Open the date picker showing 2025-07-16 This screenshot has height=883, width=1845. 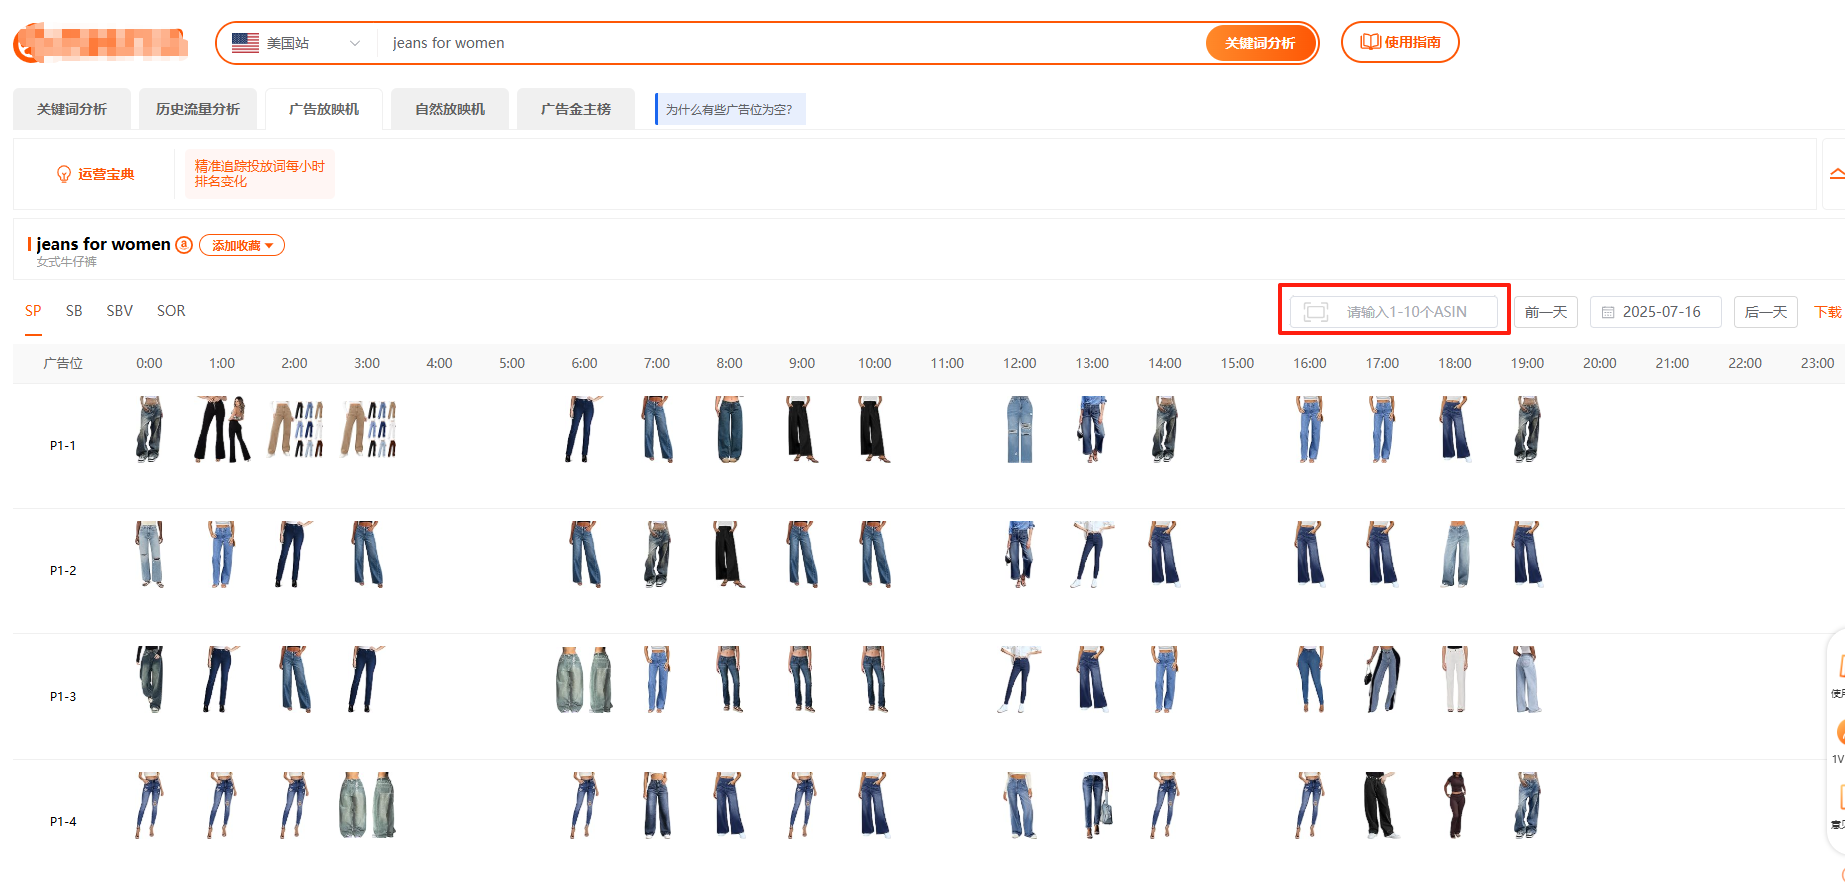click(1656, 312)
